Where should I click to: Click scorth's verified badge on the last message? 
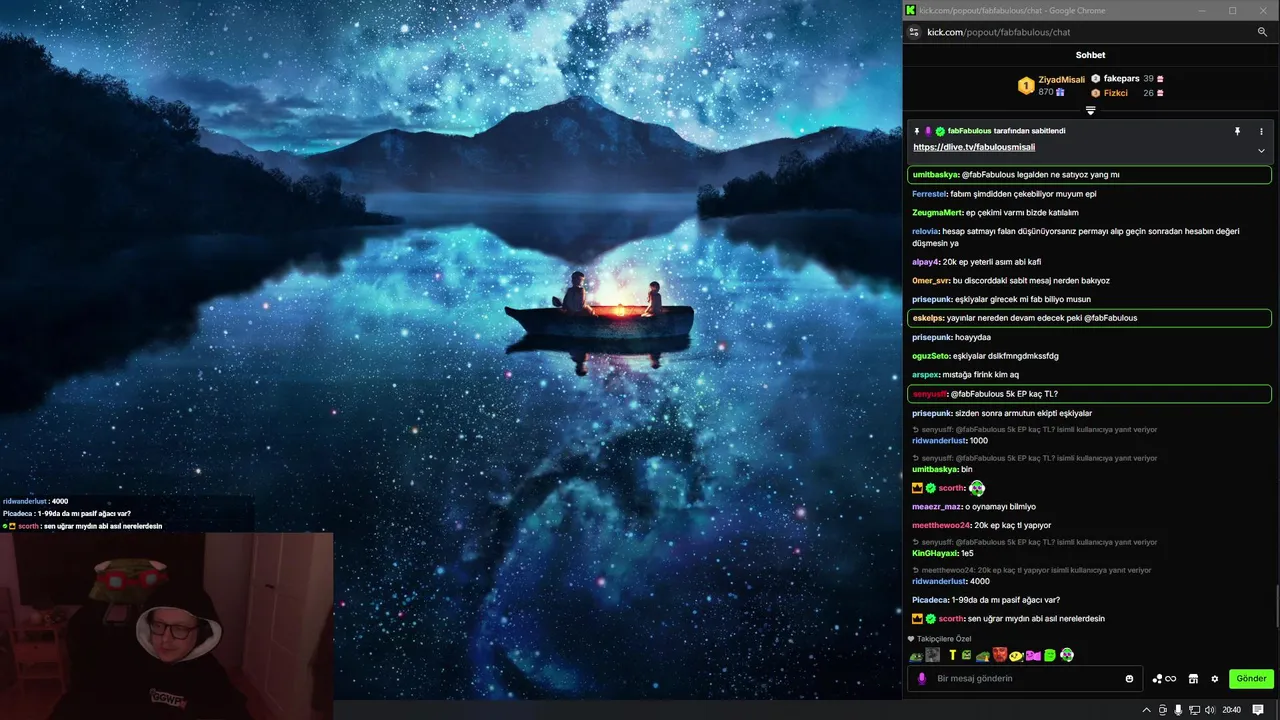(930, 619)
